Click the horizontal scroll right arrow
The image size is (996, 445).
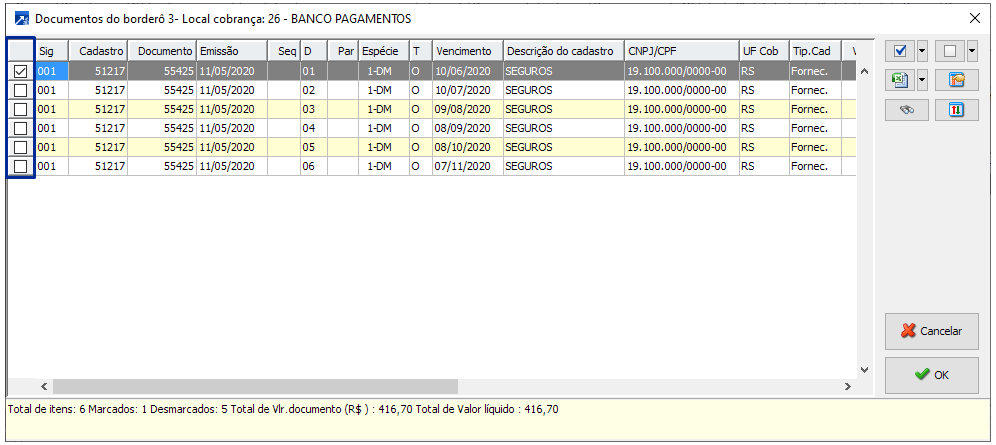pos(848,386)
